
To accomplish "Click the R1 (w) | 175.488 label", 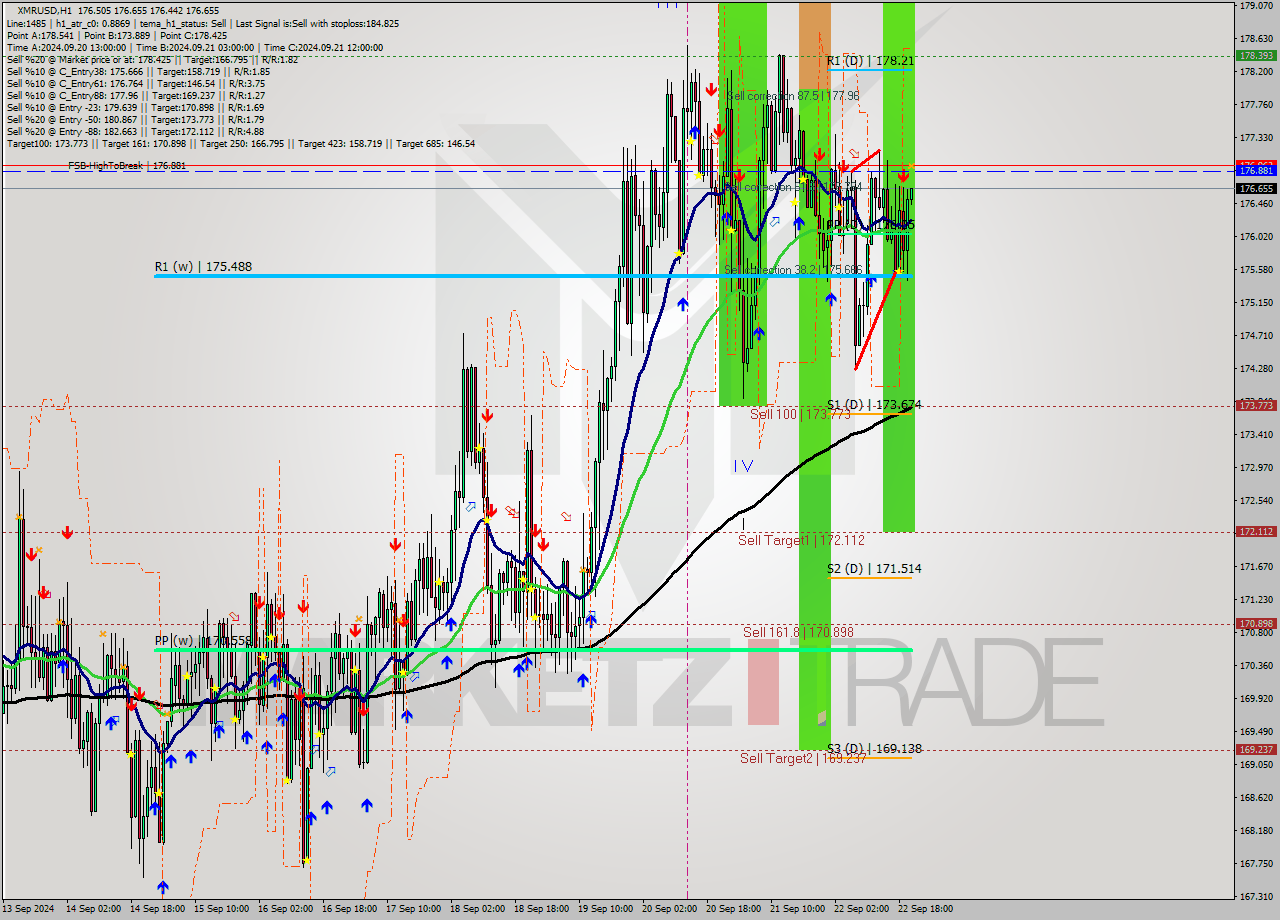I will coord(203,267).
